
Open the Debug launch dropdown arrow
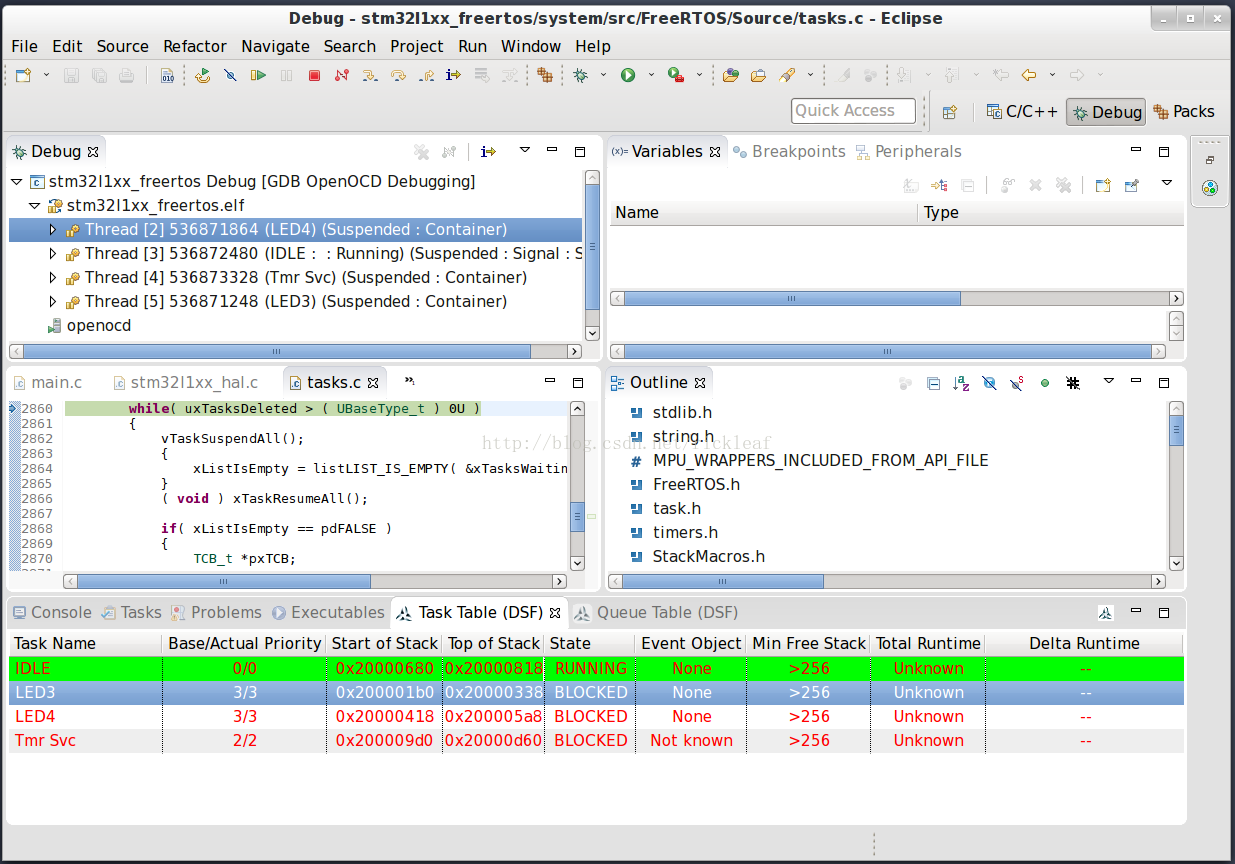[601, 75]
